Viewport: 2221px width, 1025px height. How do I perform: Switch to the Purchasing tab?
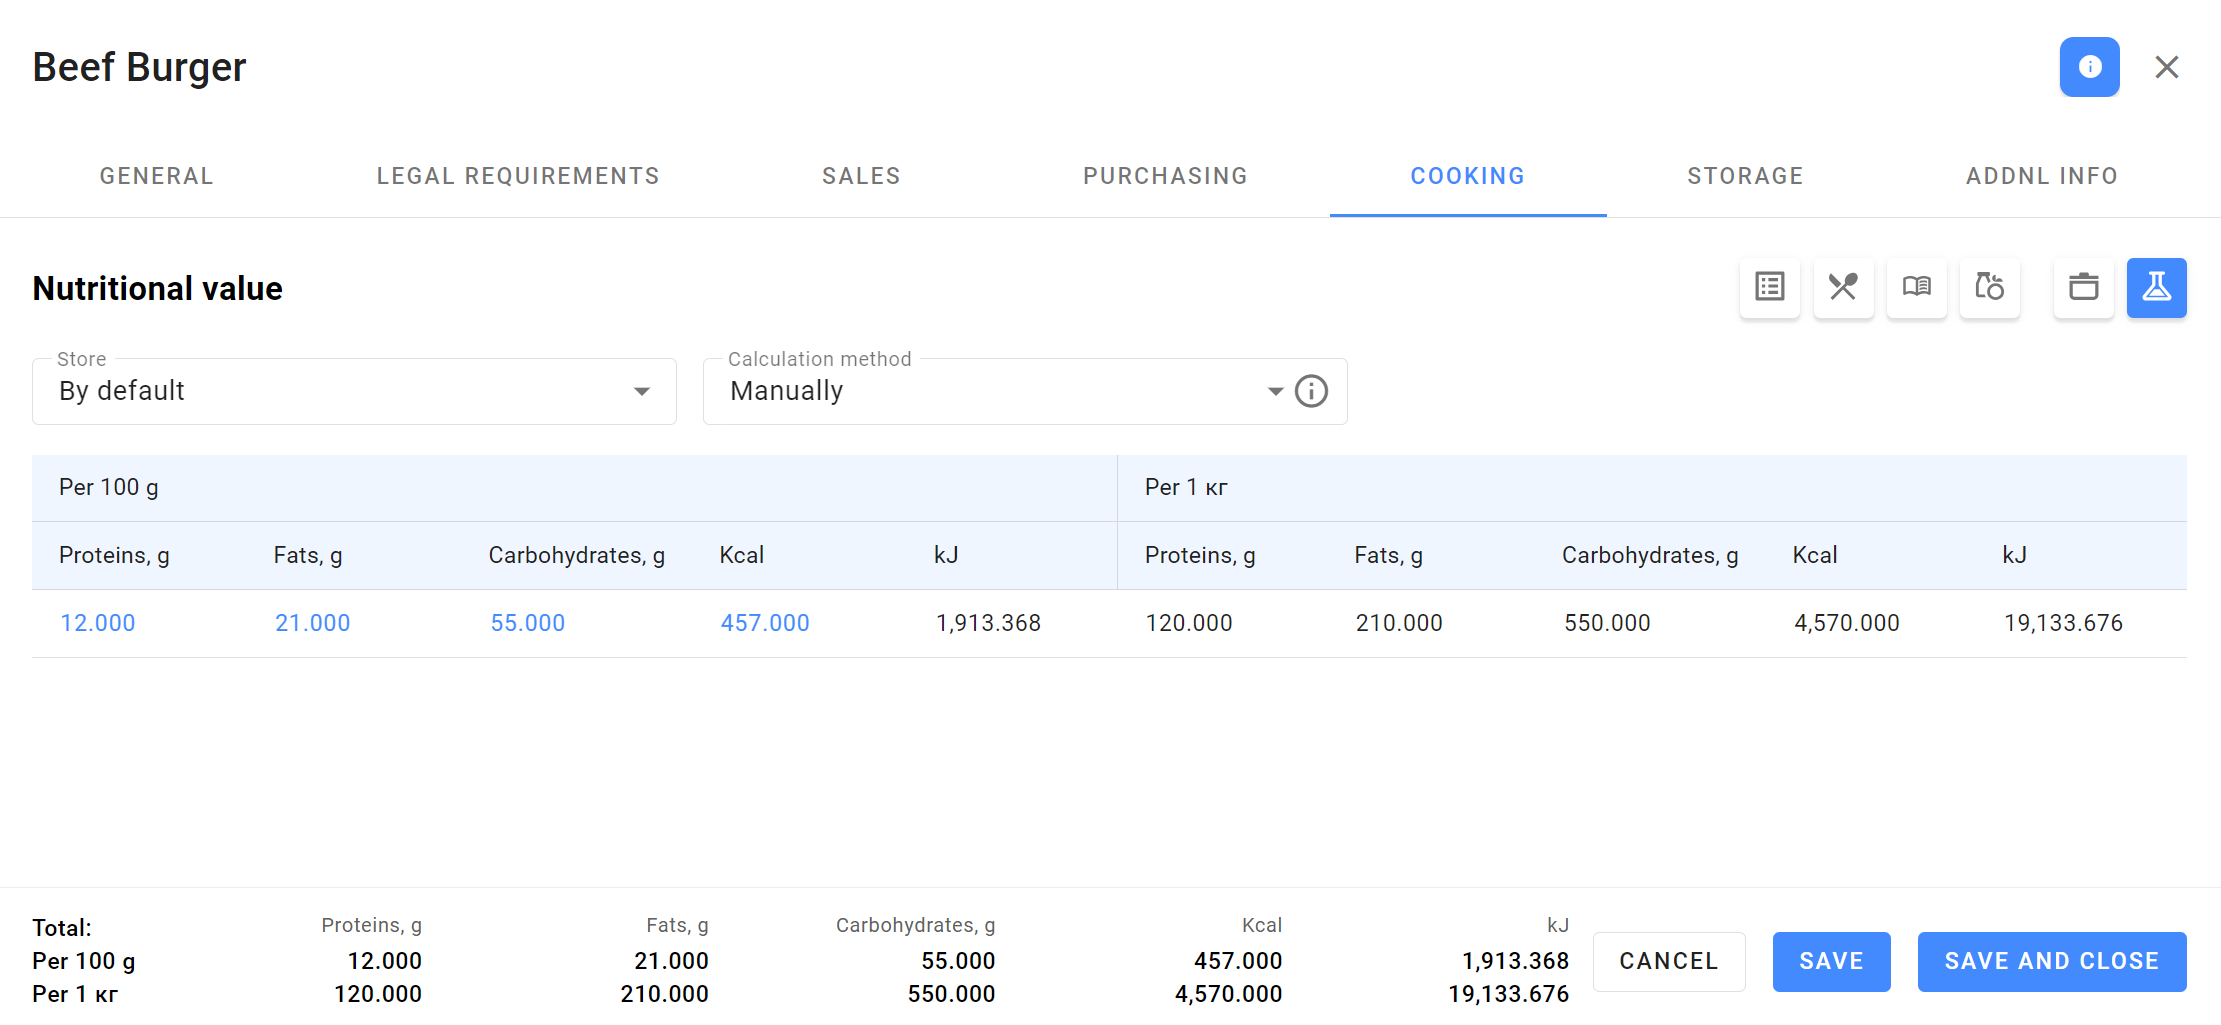click(x=1165, y=176)
